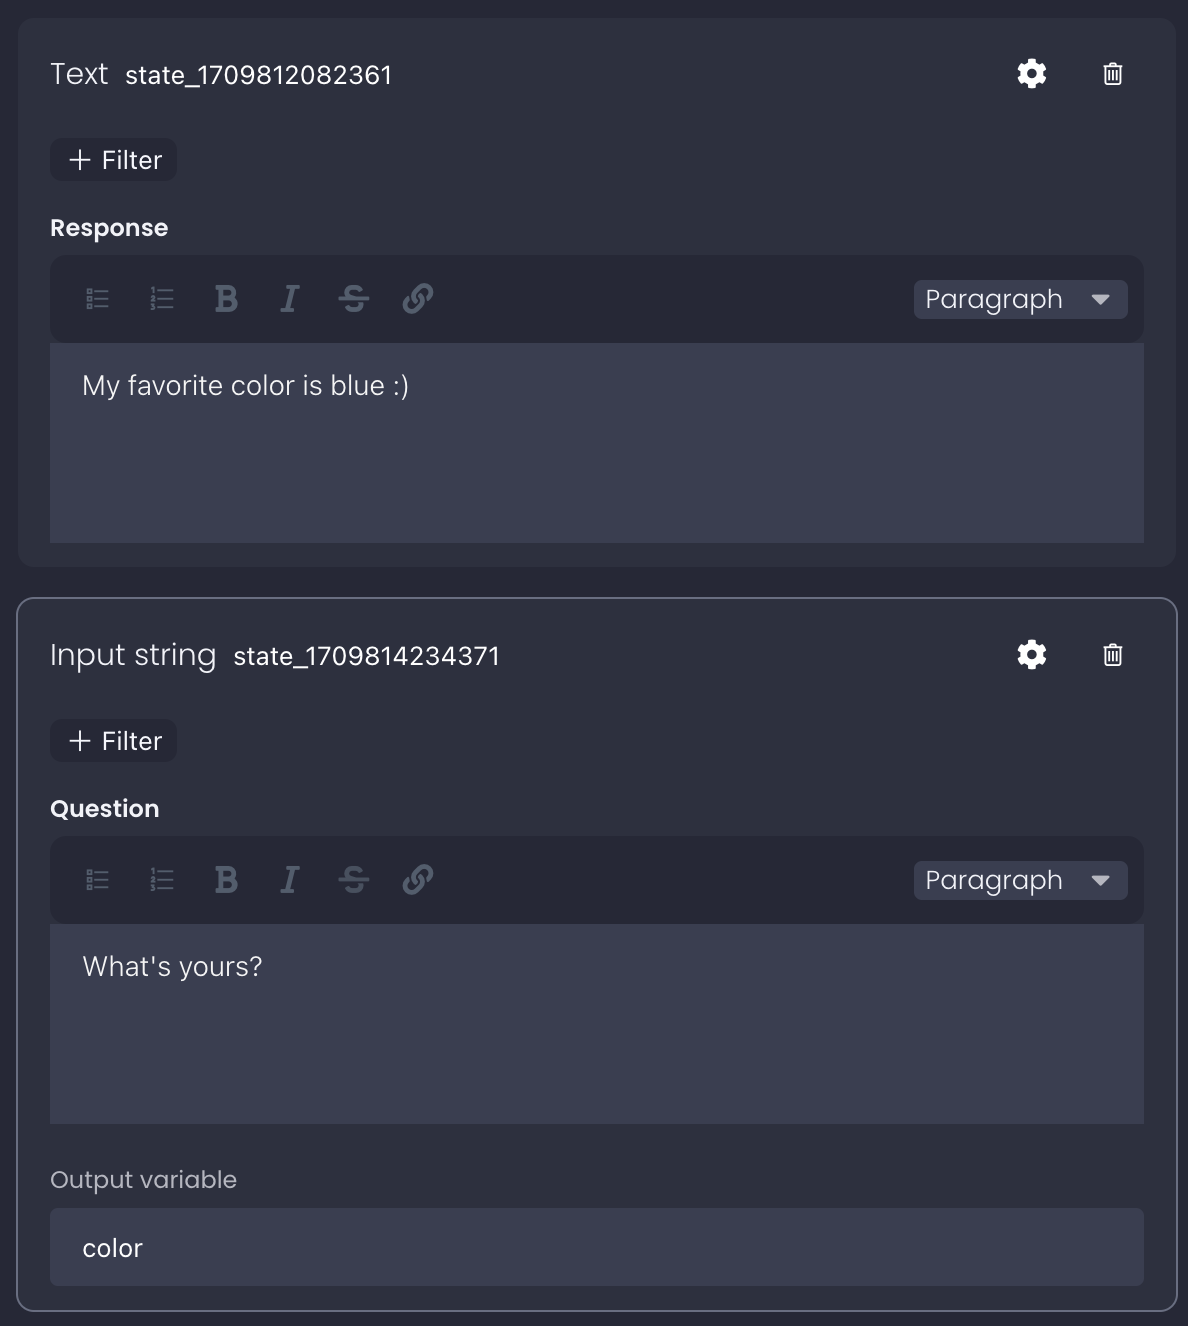
Task: Click the Output variable field containing color
Action: click(x=596, y=1248)
